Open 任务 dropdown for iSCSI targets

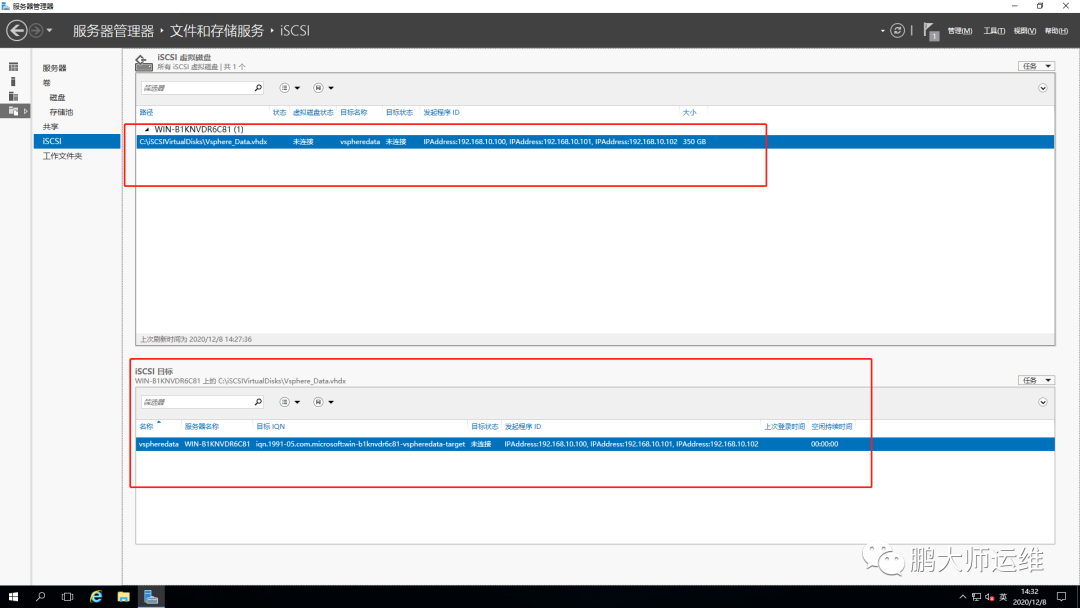coord(1036,380)
